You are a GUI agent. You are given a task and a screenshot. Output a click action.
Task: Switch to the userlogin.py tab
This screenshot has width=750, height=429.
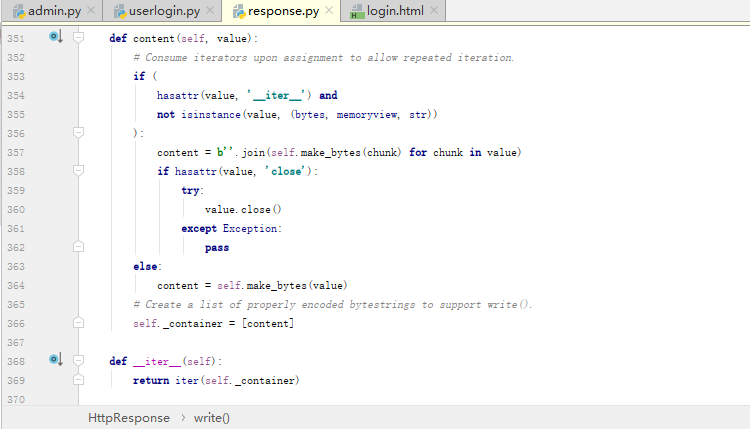point(164,11)
